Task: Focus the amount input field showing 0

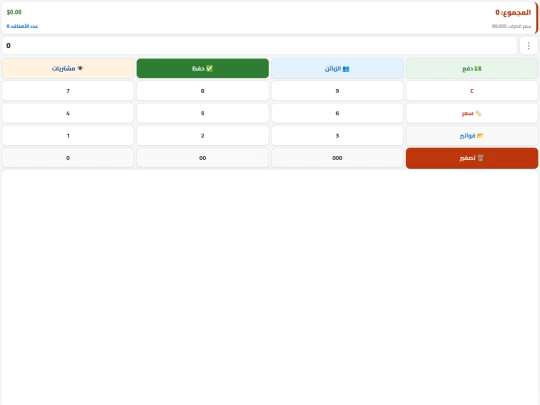Action: point(259,45)
